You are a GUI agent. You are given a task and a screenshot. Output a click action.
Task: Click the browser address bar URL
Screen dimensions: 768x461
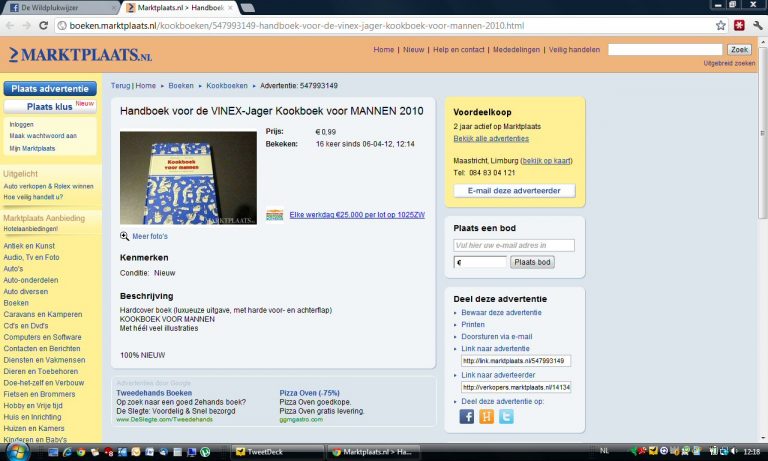point(297,25)
